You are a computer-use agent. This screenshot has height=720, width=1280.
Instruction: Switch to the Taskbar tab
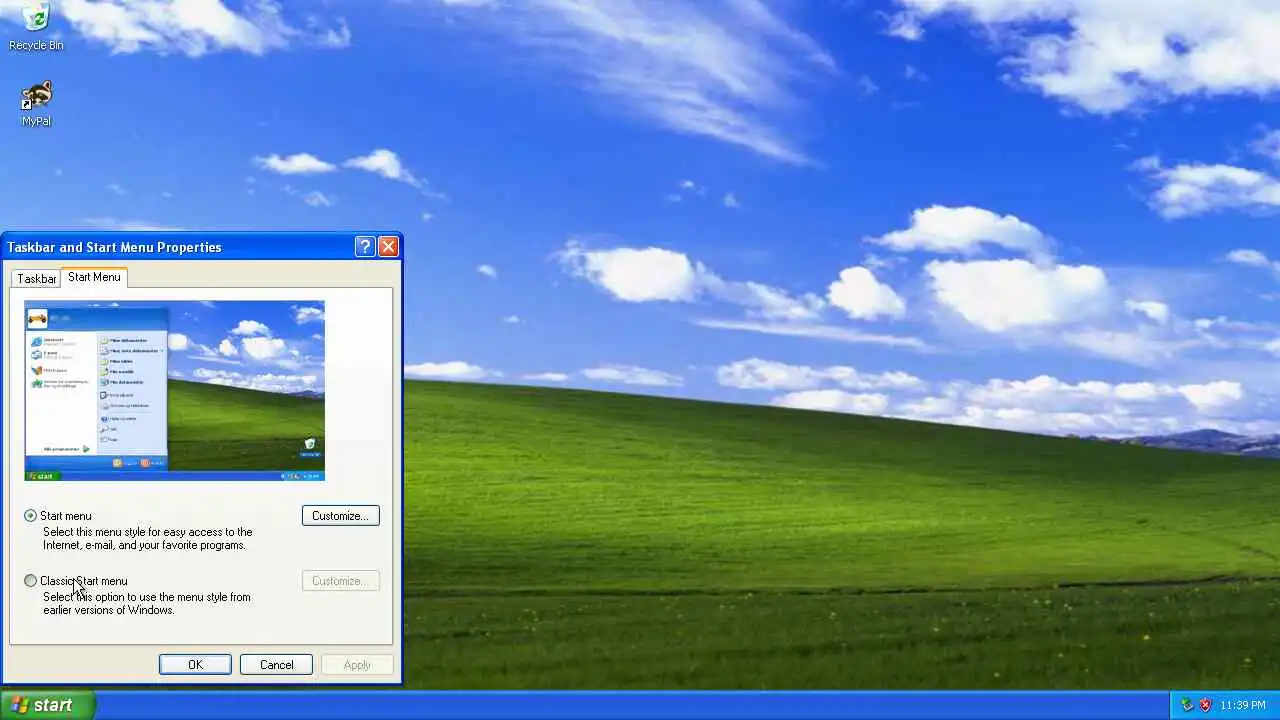(36, 279)
